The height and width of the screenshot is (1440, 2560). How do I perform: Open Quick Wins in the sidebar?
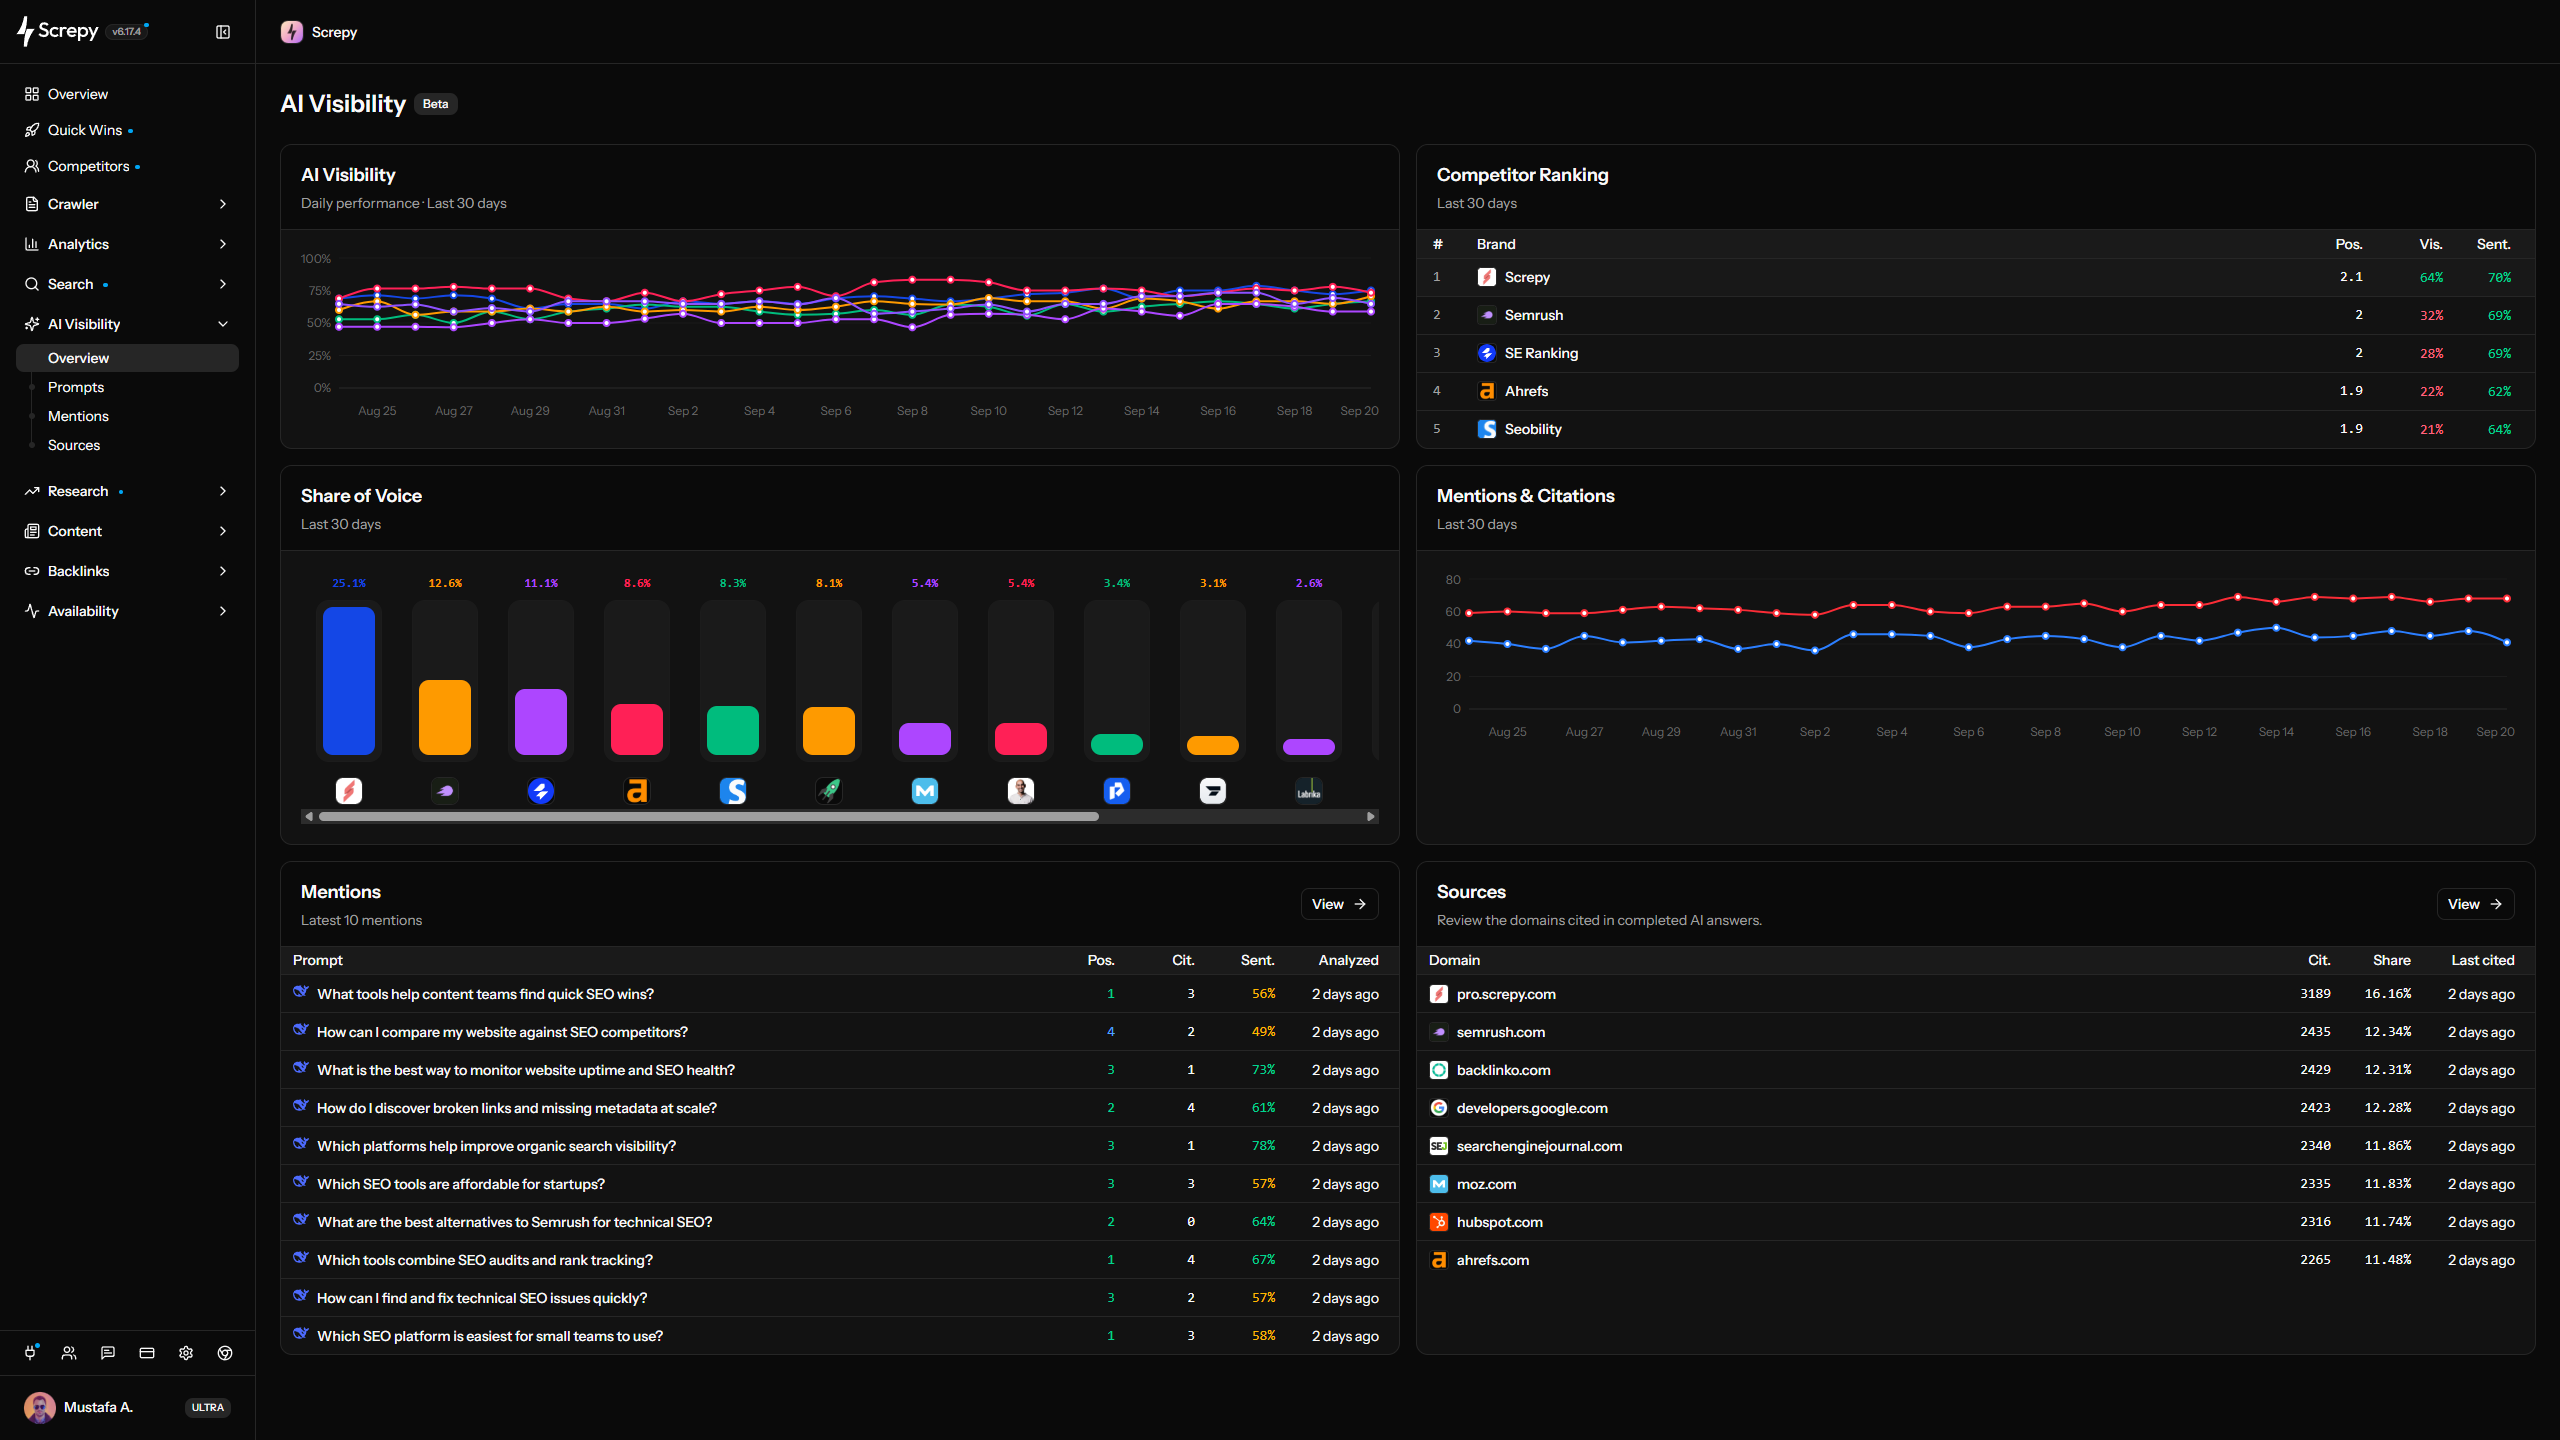[127, 130]
